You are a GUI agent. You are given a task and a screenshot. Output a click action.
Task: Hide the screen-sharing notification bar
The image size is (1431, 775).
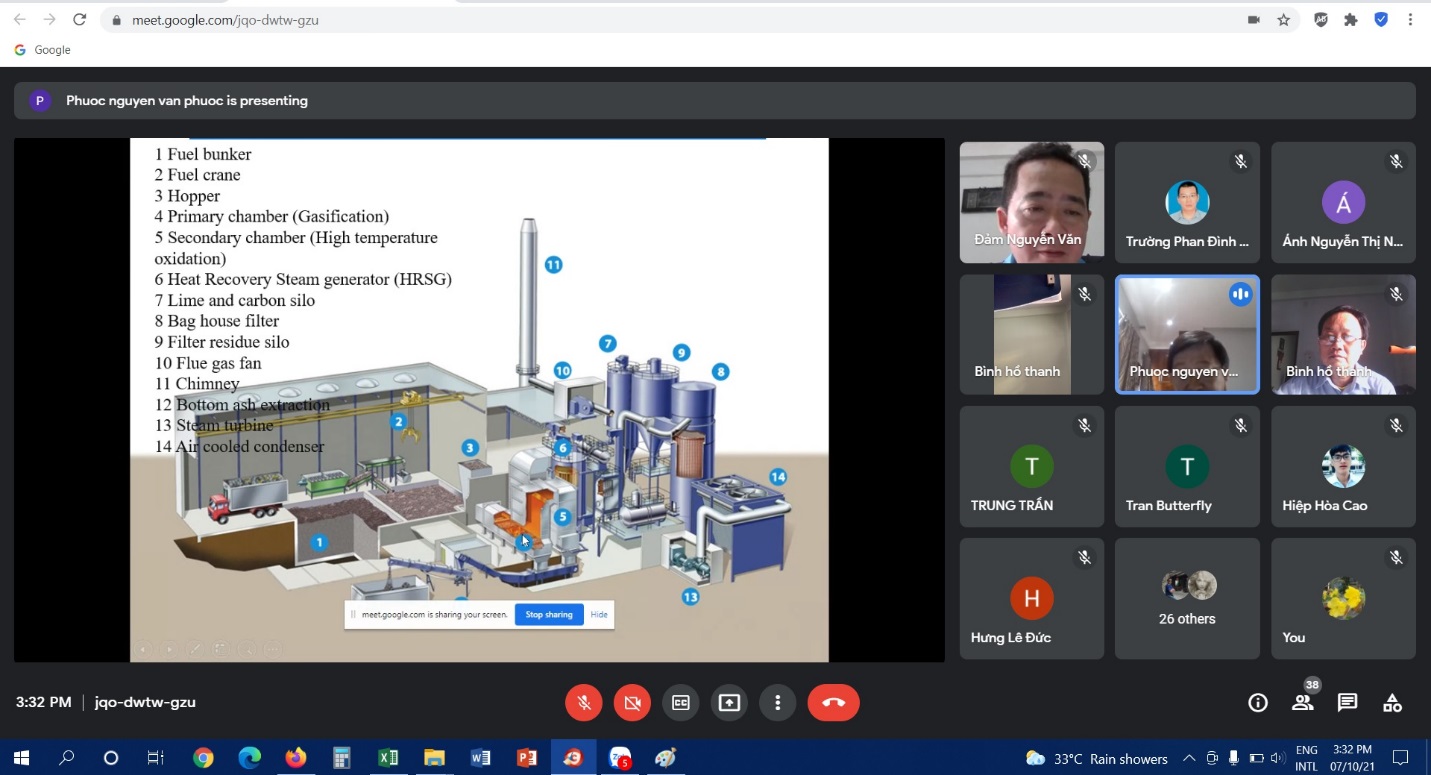(x=599, y=615)
